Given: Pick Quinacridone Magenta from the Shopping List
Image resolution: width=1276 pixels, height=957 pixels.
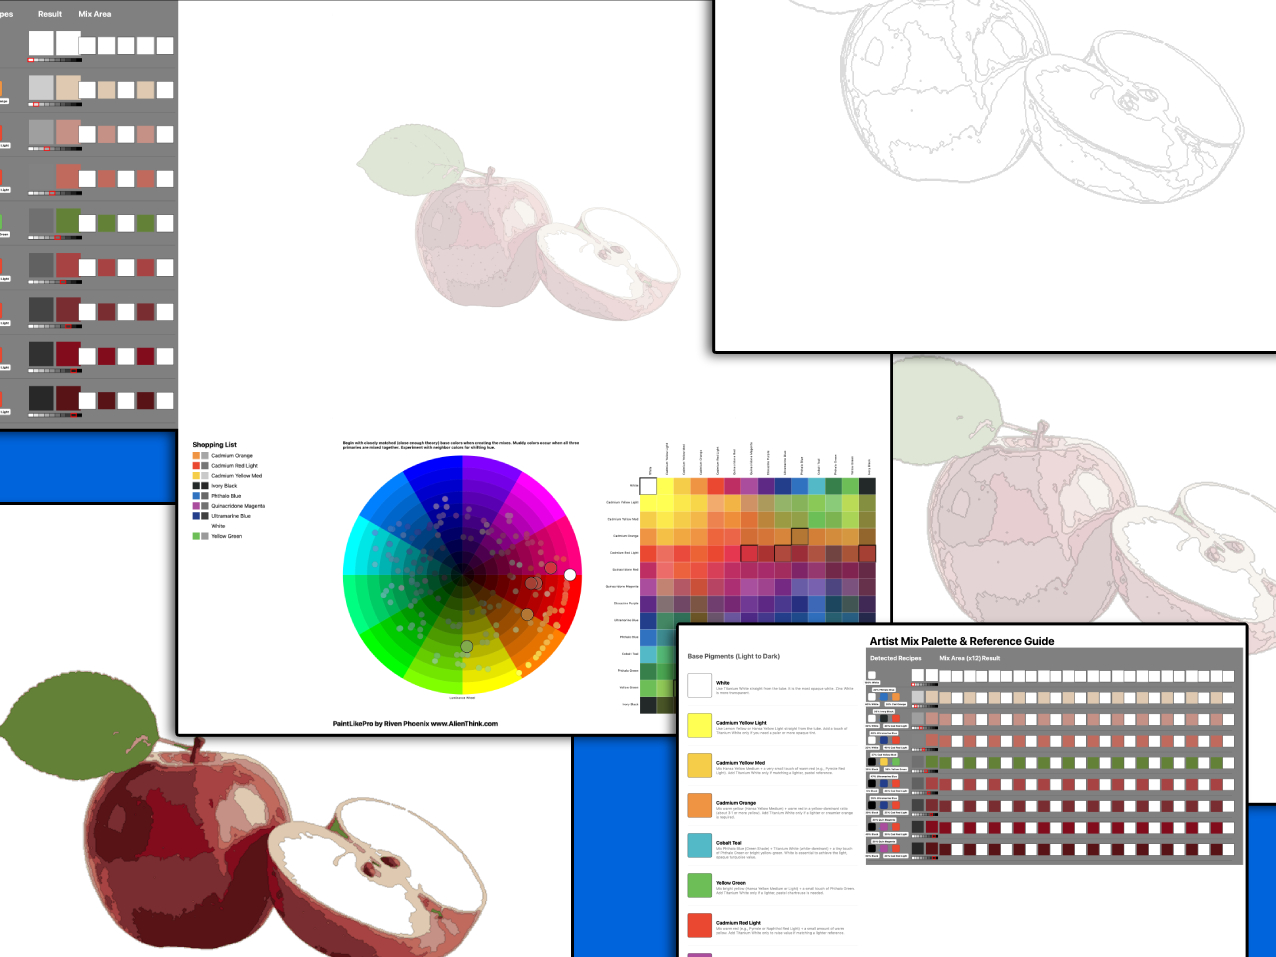Looking at the screenshot, I should point(237,506).
